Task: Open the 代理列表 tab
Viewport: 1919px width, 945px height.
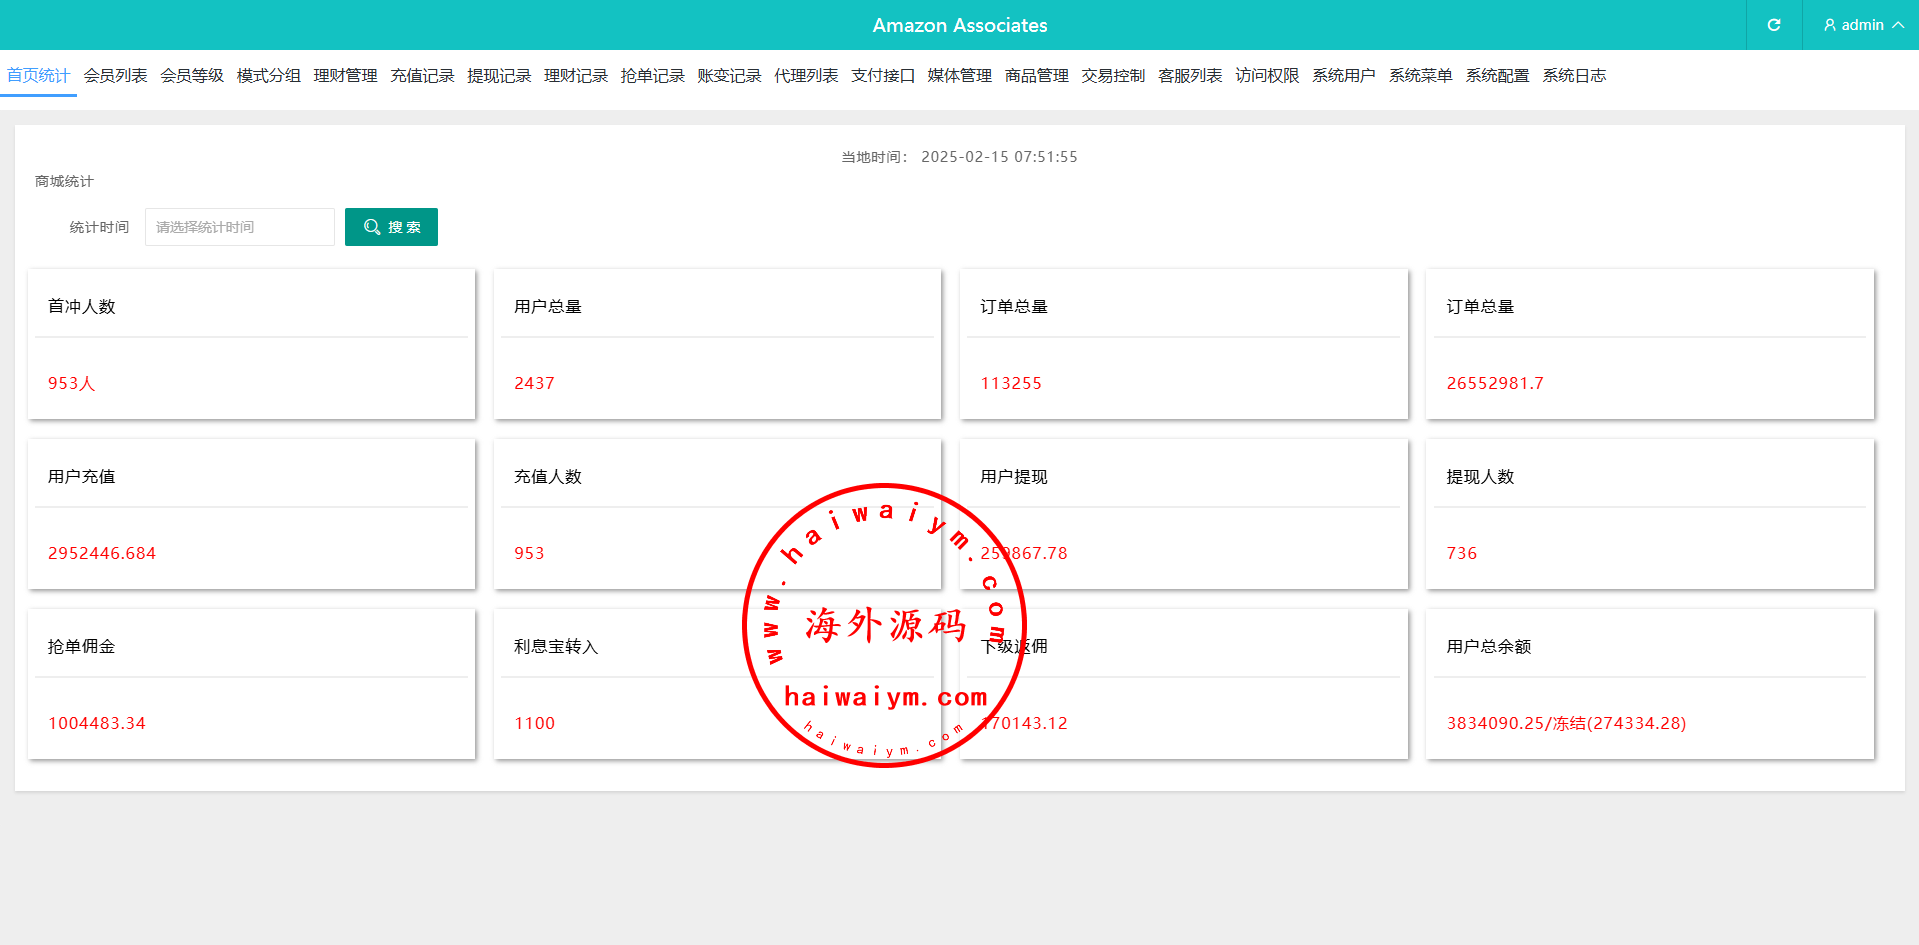Action: point(806,76)
